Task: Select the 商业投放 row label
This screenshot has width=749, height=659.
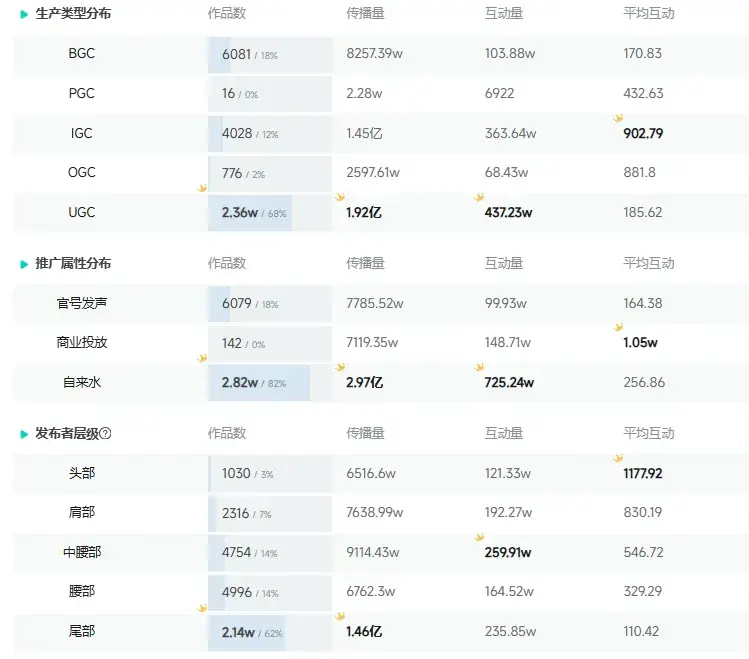Action: pos(82,342)
